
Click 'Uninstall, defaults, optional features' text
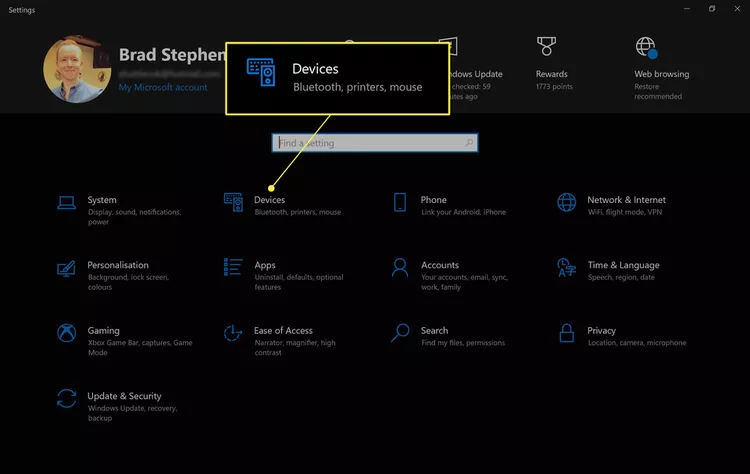[298, 282]
